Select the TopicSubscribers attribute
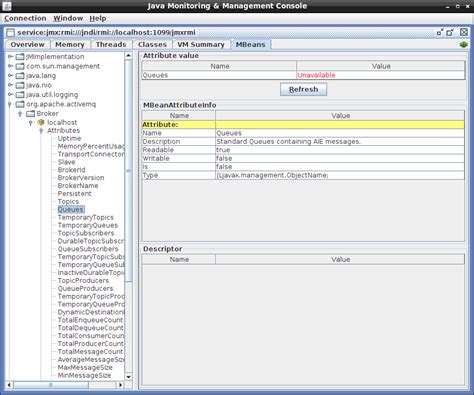 86,233
